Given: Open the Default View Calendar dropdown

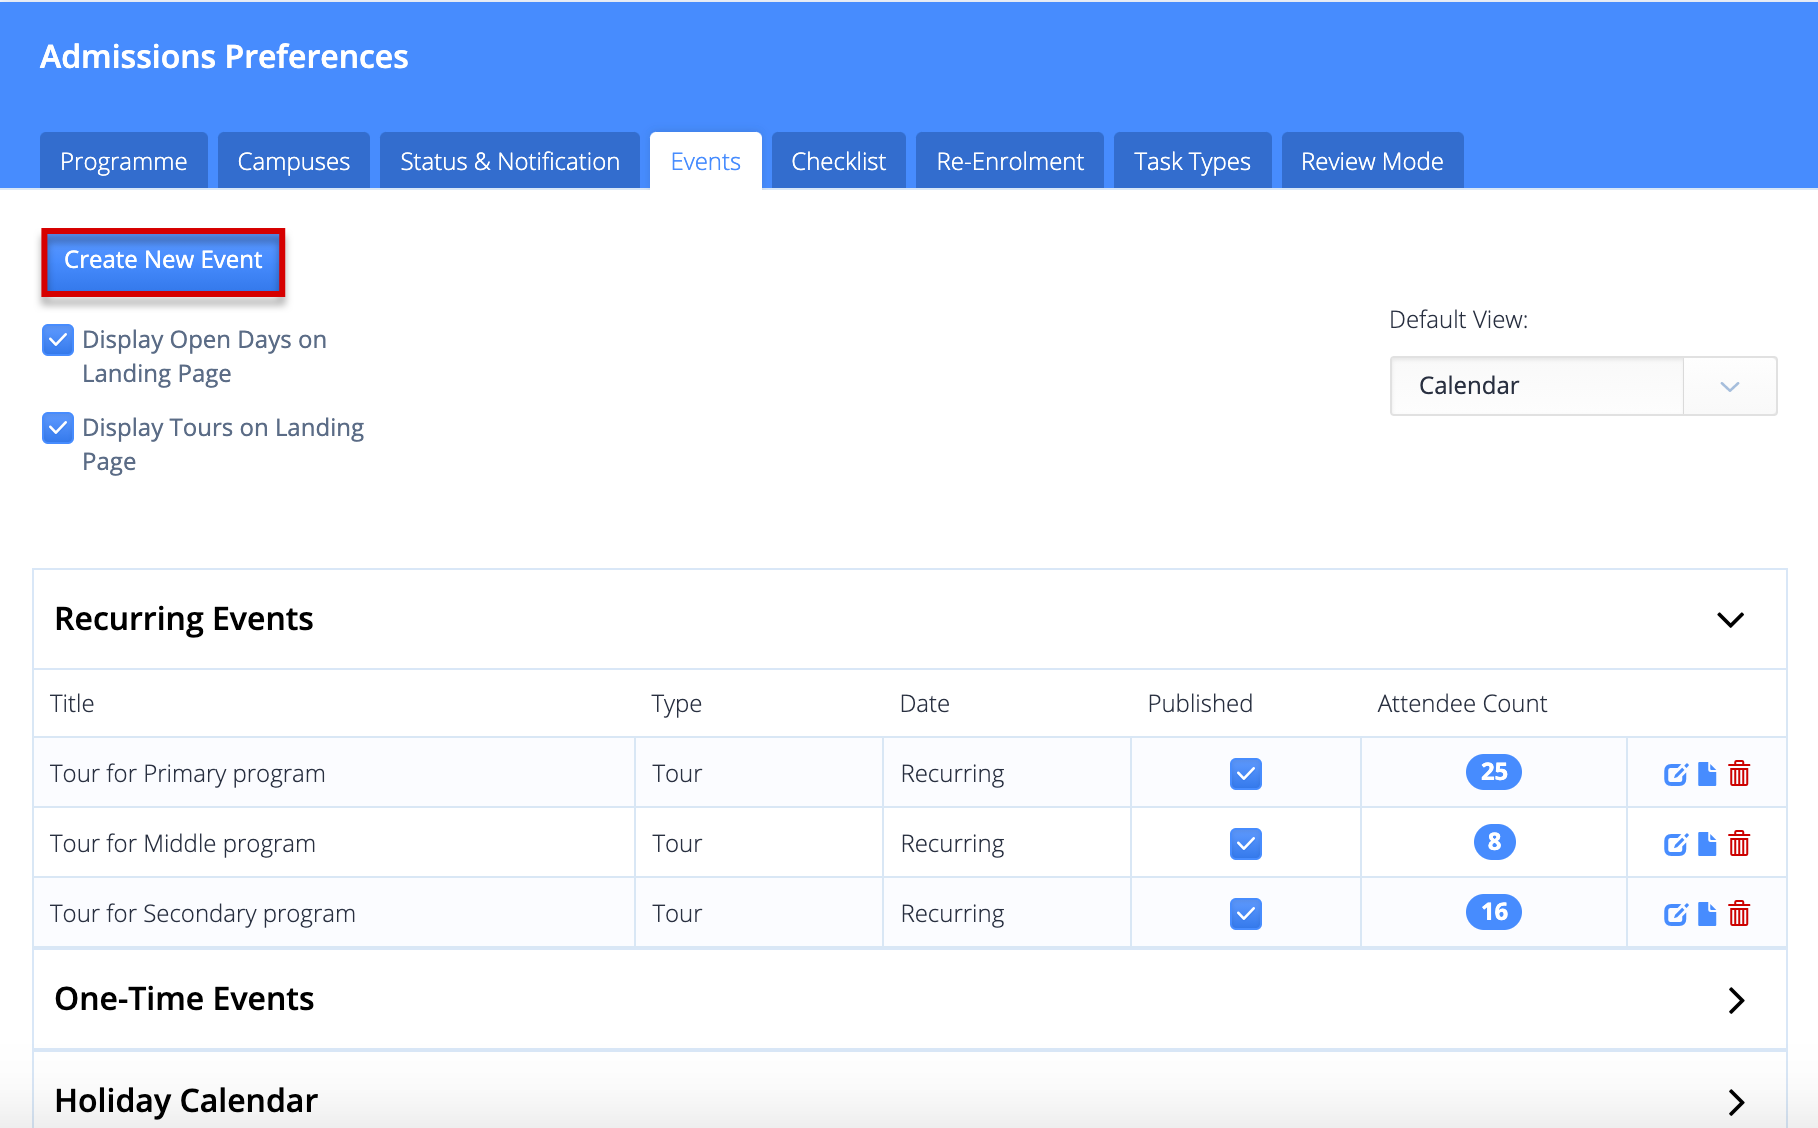Looking at the screenshot, I should (1583, 386).
